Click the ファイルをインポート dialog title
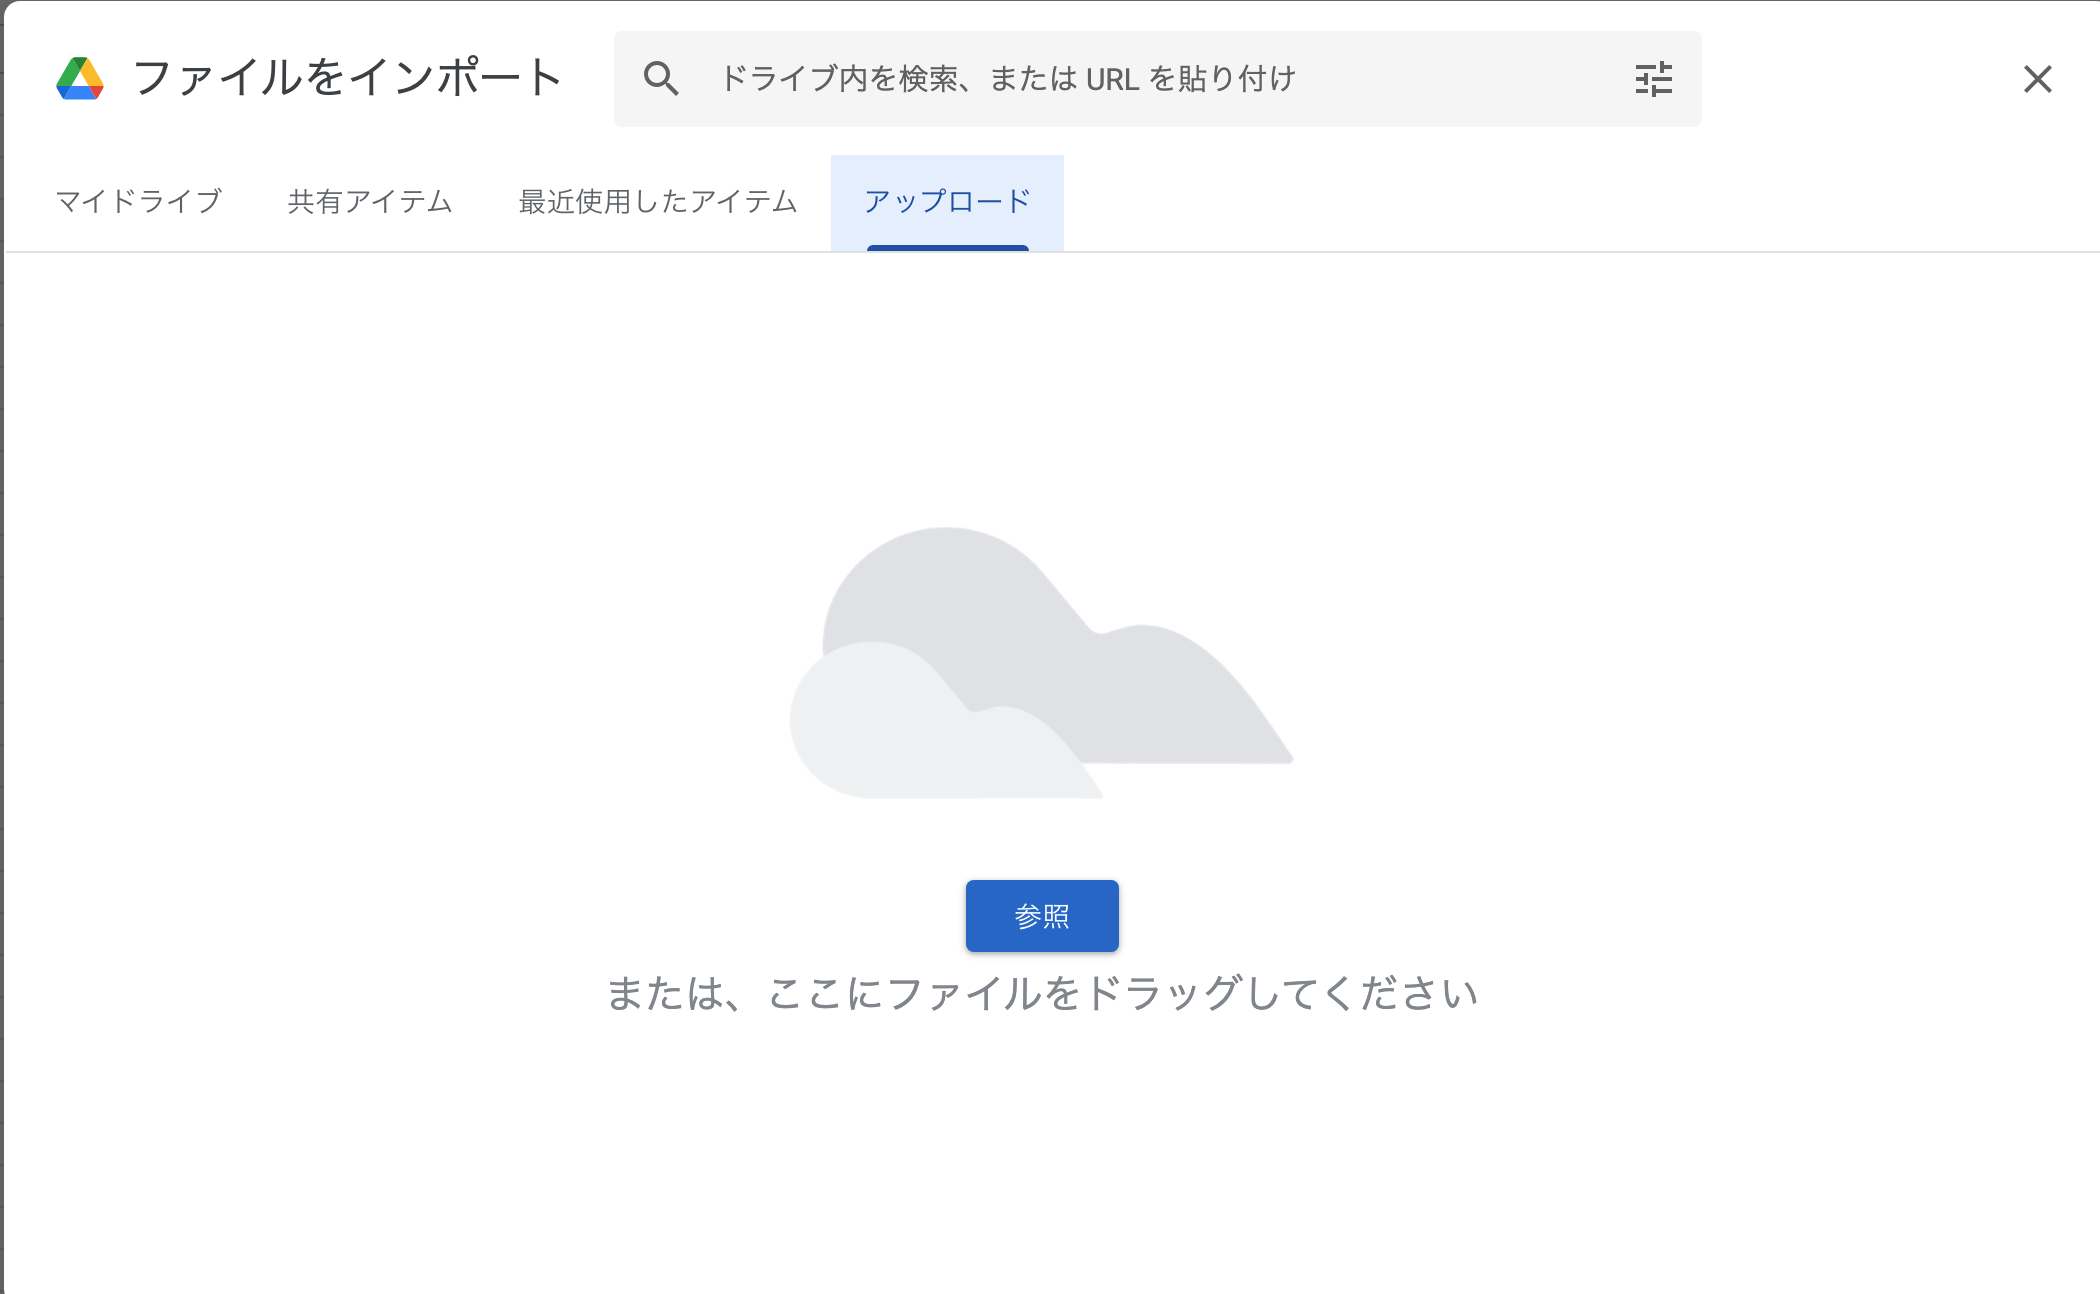 347,79
